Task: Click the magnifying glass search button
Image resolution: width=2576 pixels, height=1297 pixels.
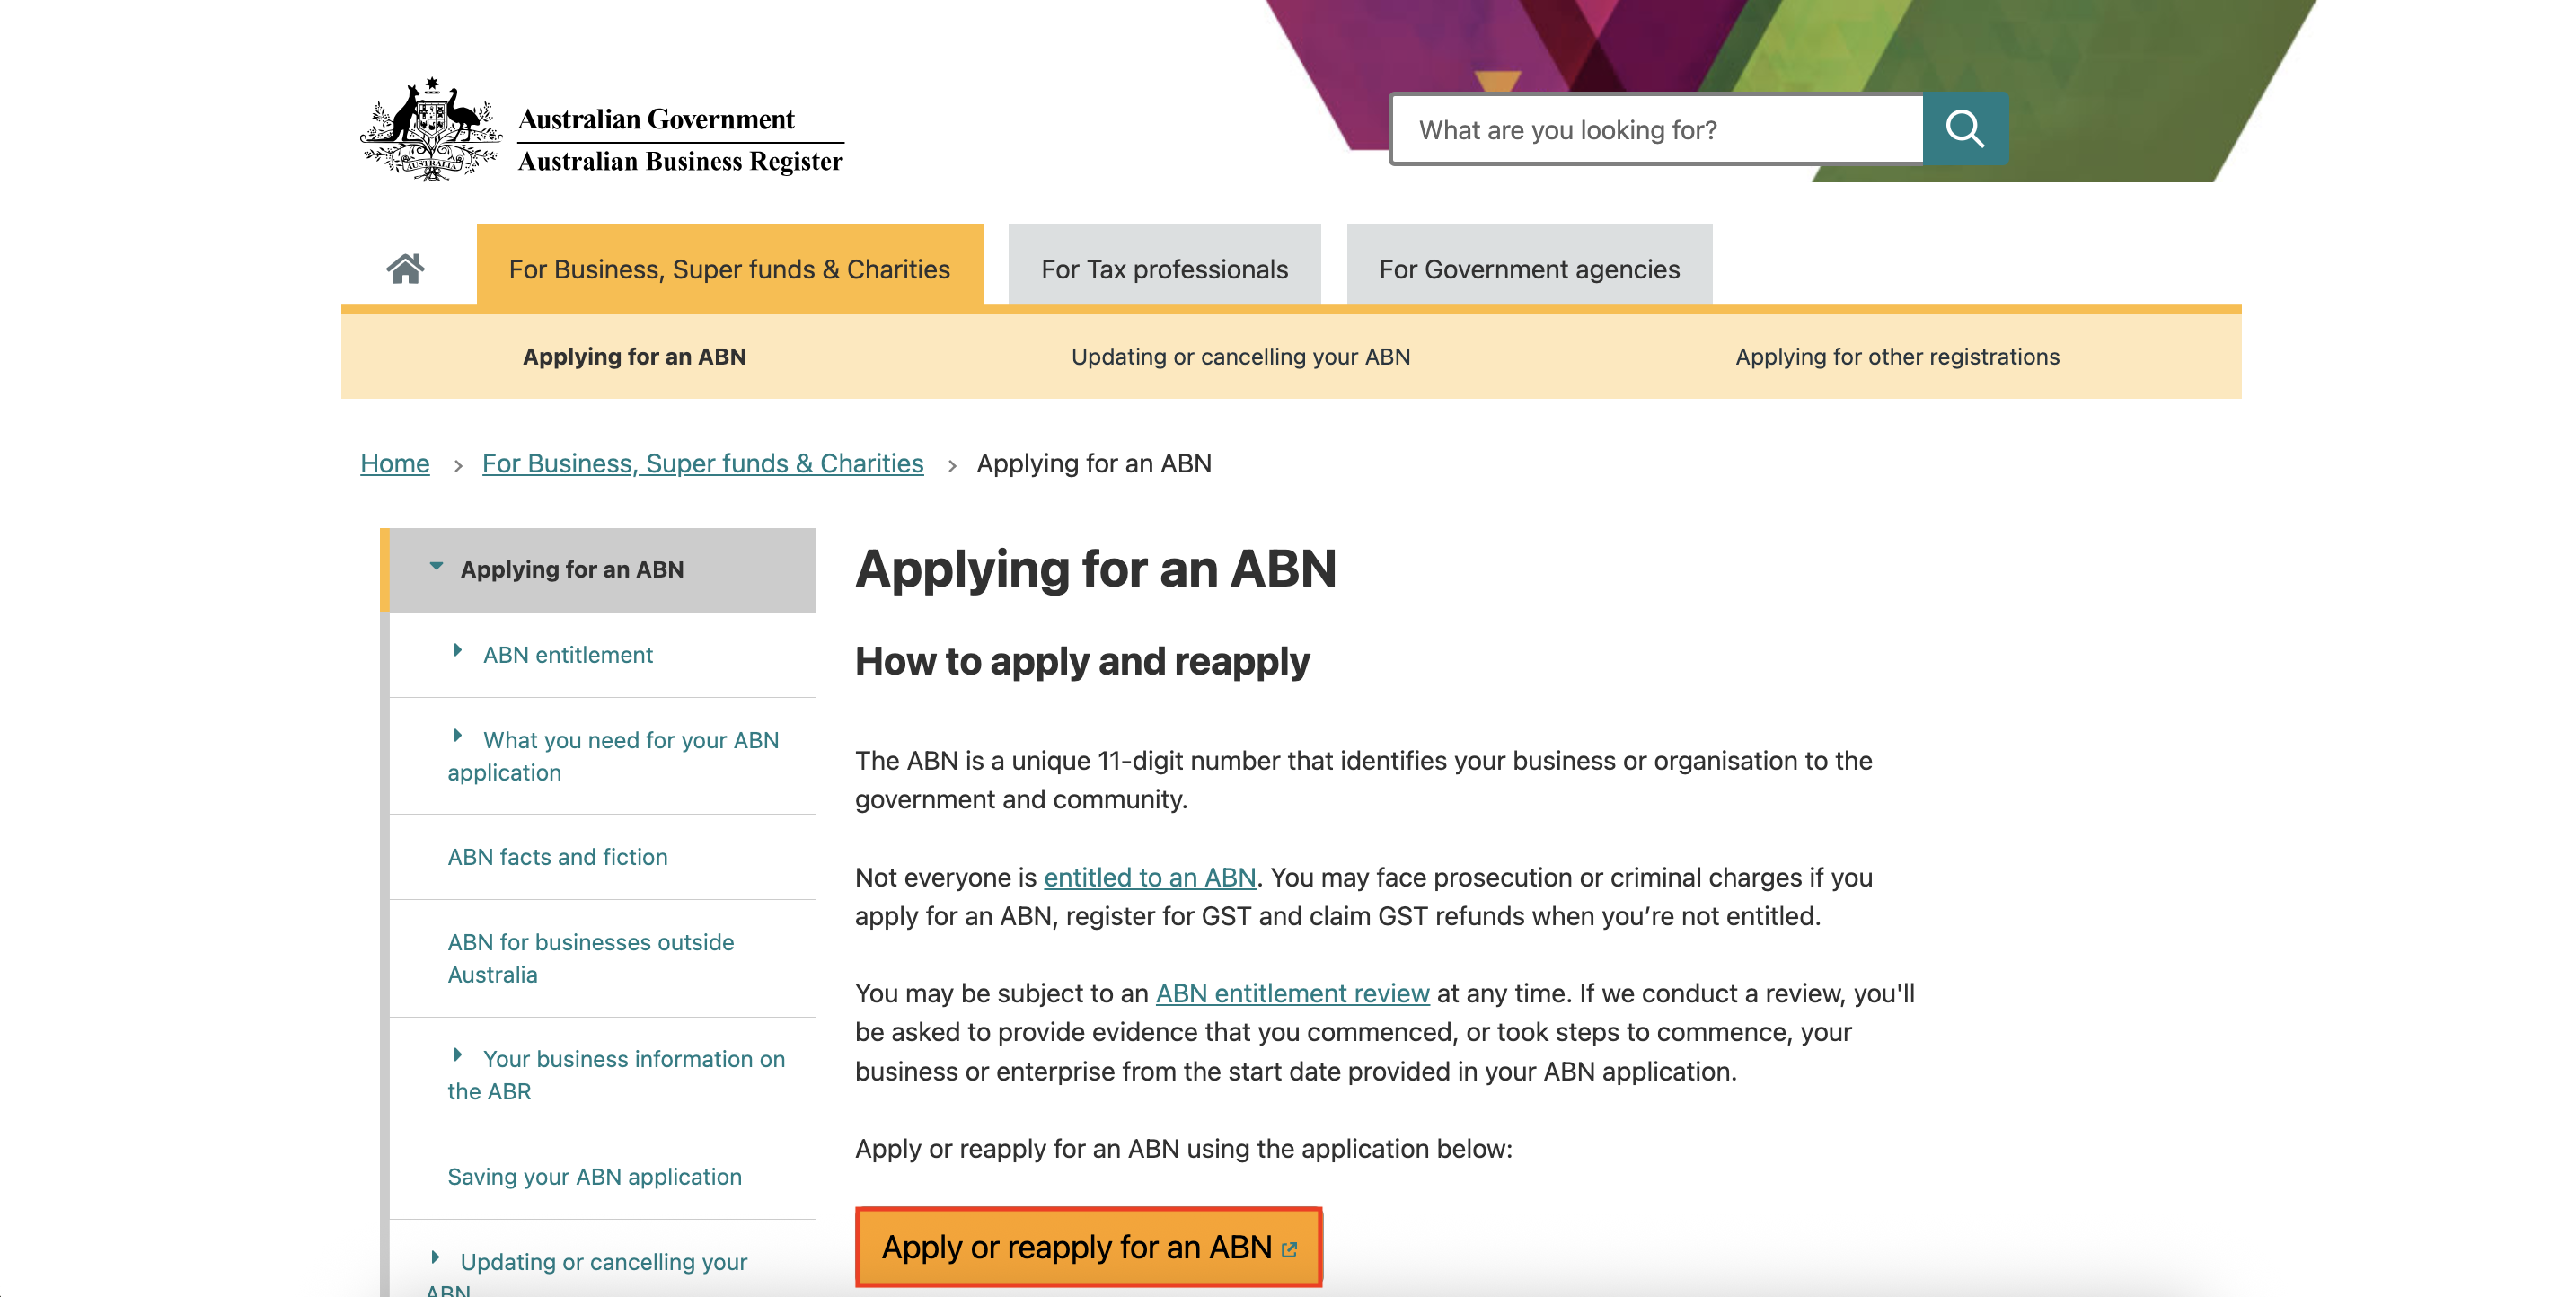Action: [1964, 129]
